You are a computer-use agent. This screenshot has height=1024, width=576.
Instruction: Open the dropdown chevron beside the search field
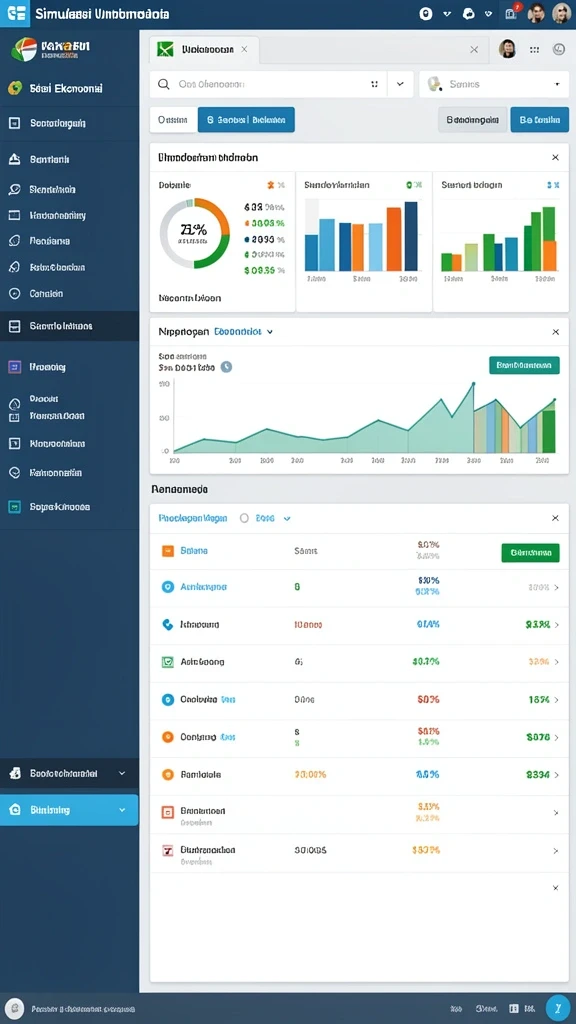(x=400, y=84)
